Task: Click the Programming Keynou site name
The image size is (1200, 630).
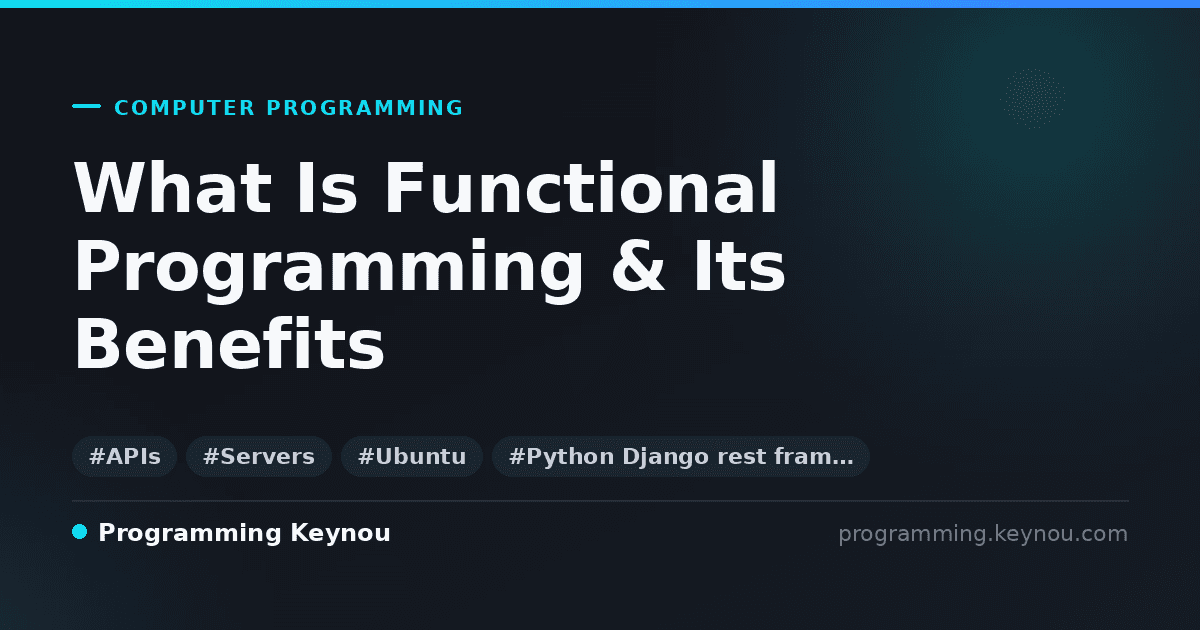Action: 244,533
